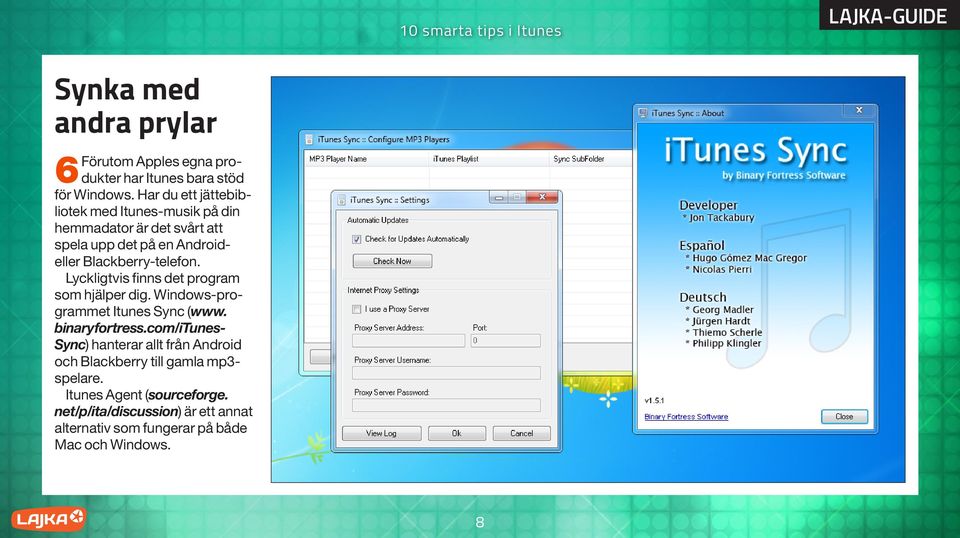Click the page header 10 smarta tips i Itunes
Viewport: 960px width, 538px height.
coord(481,31)
